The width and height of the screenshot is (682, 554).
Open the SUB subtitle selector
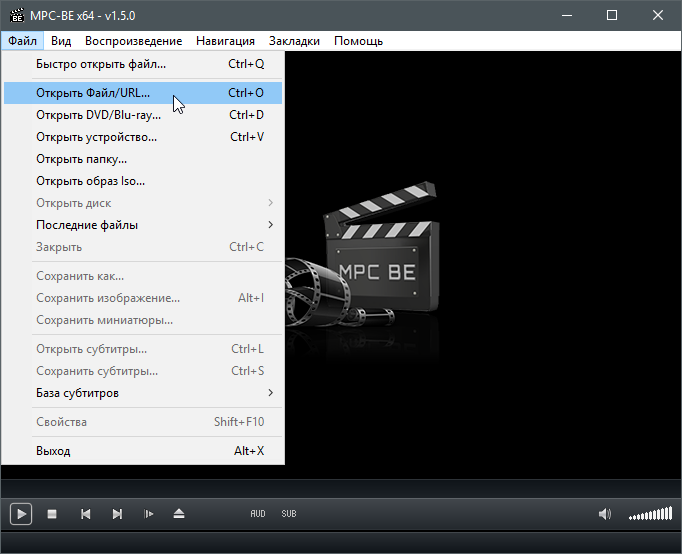[x=289, y=514]
